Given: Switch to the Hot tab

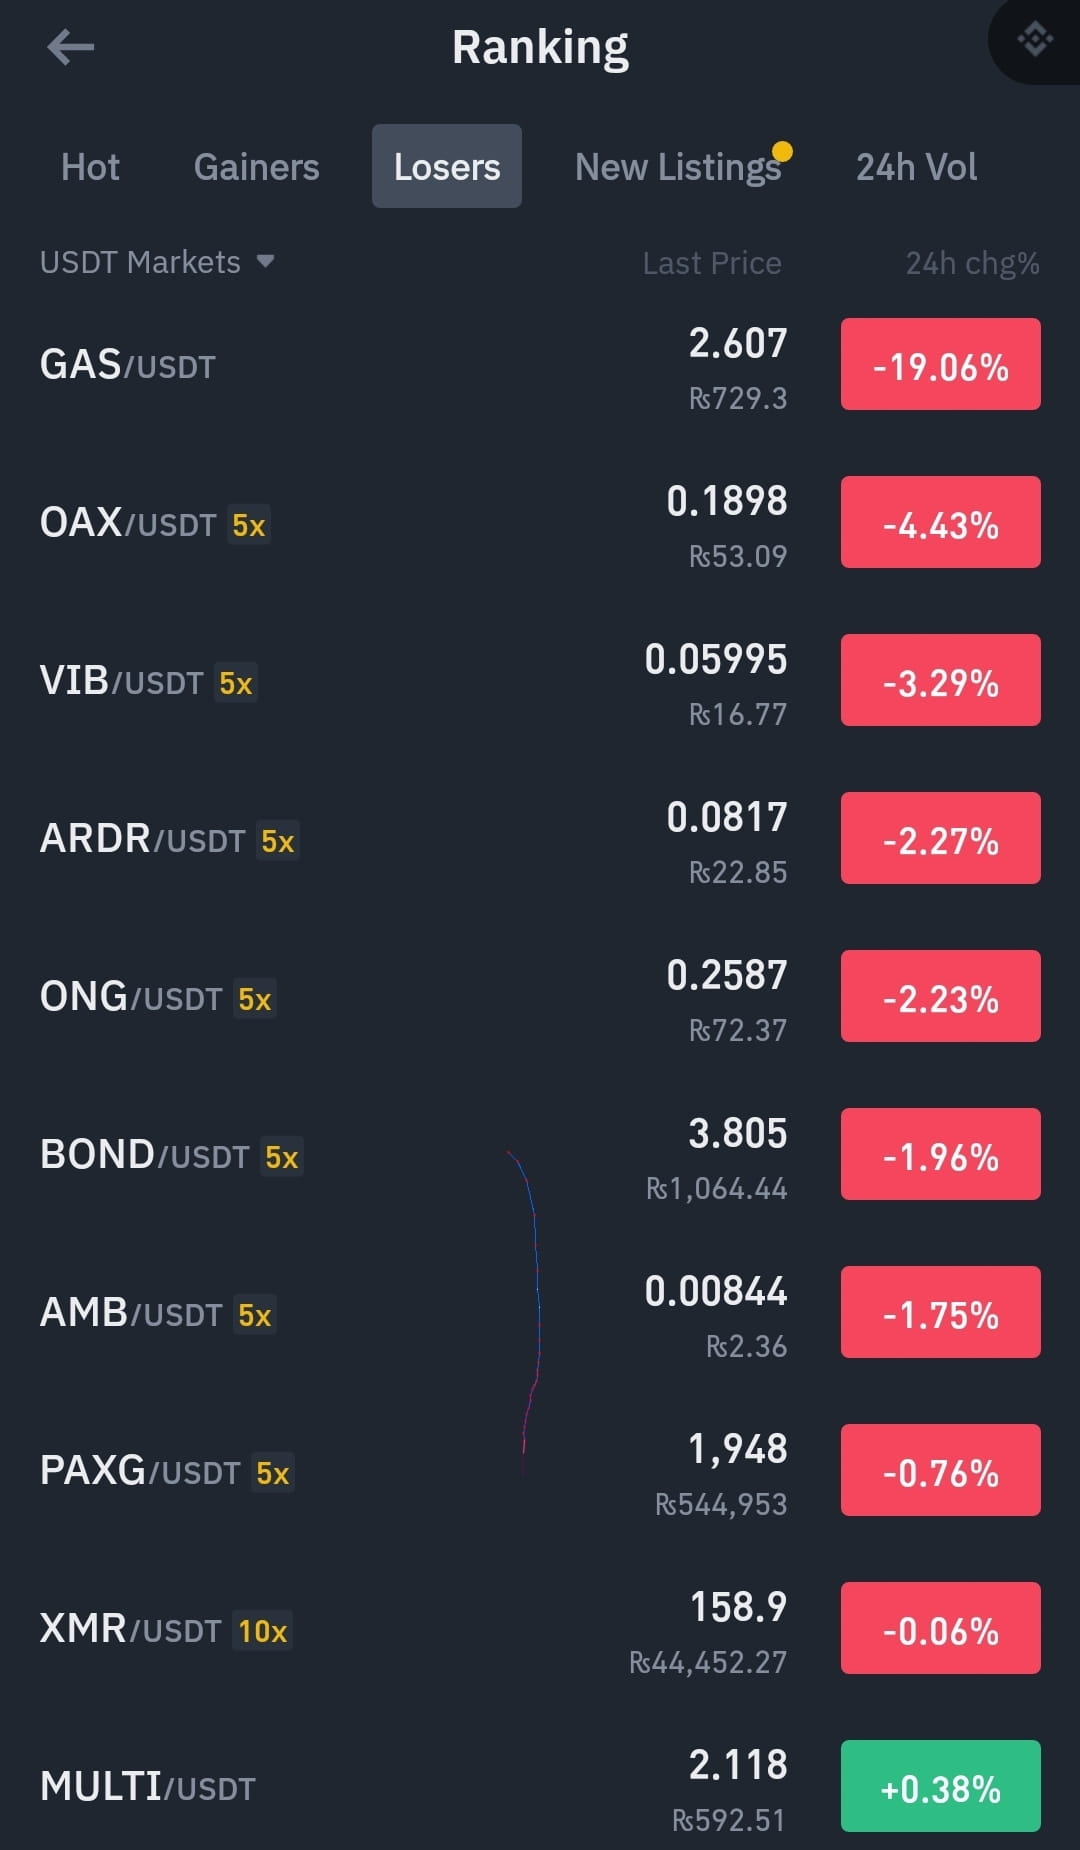Looking at the screenshot, I should tap(90, 167).
